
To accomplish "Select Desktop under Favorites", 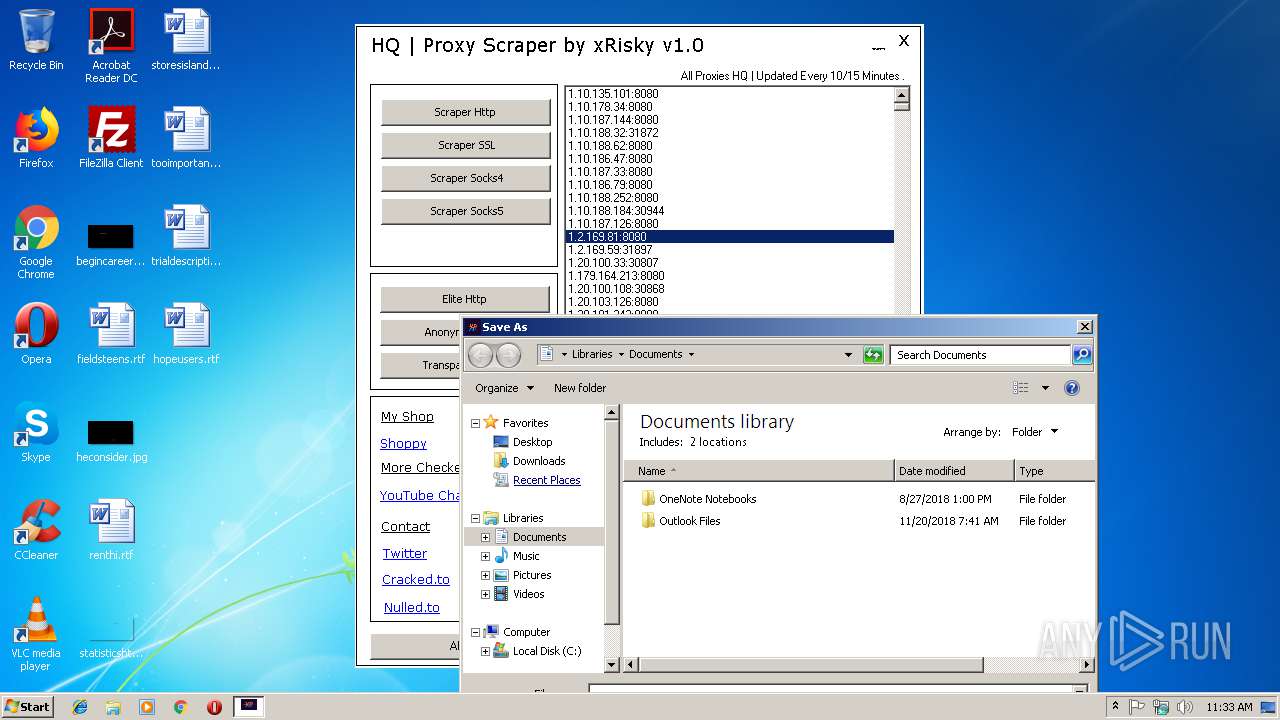I will pos(532,442).
